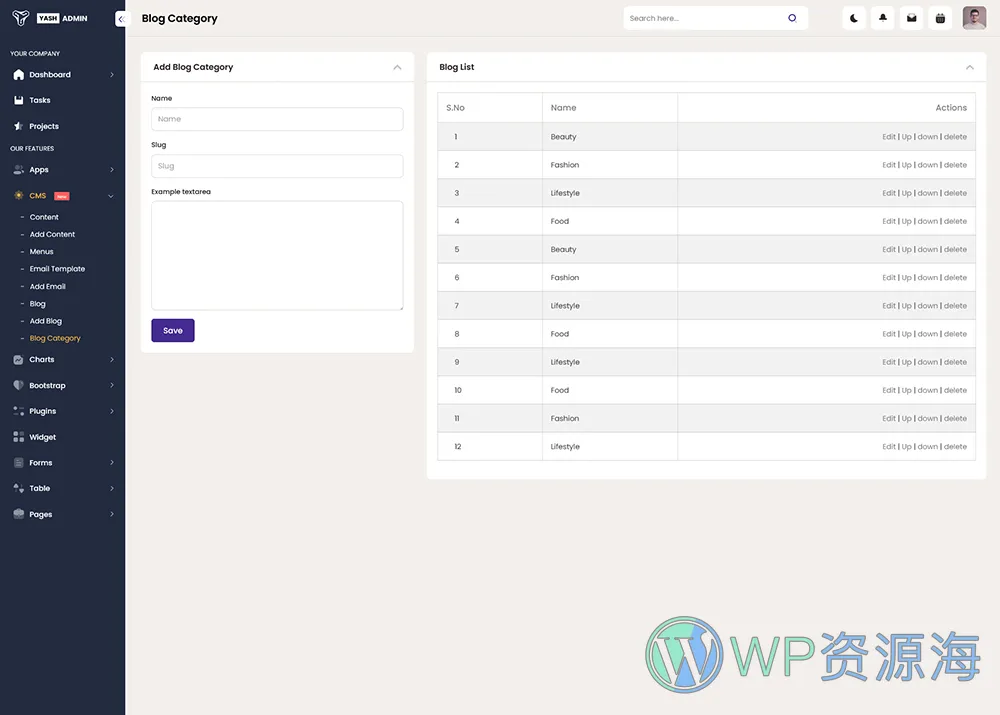Click the Charts sidebar icon
The height and width of the screenshot is (715, 1000).
click(18, 360)
